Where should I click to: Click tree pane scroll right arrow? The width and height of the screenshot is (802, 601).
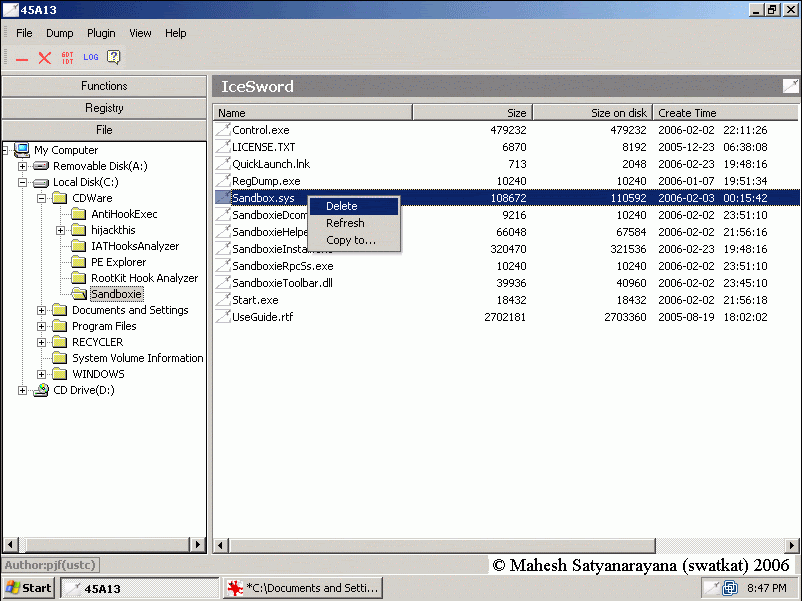(x=198, y=545)
